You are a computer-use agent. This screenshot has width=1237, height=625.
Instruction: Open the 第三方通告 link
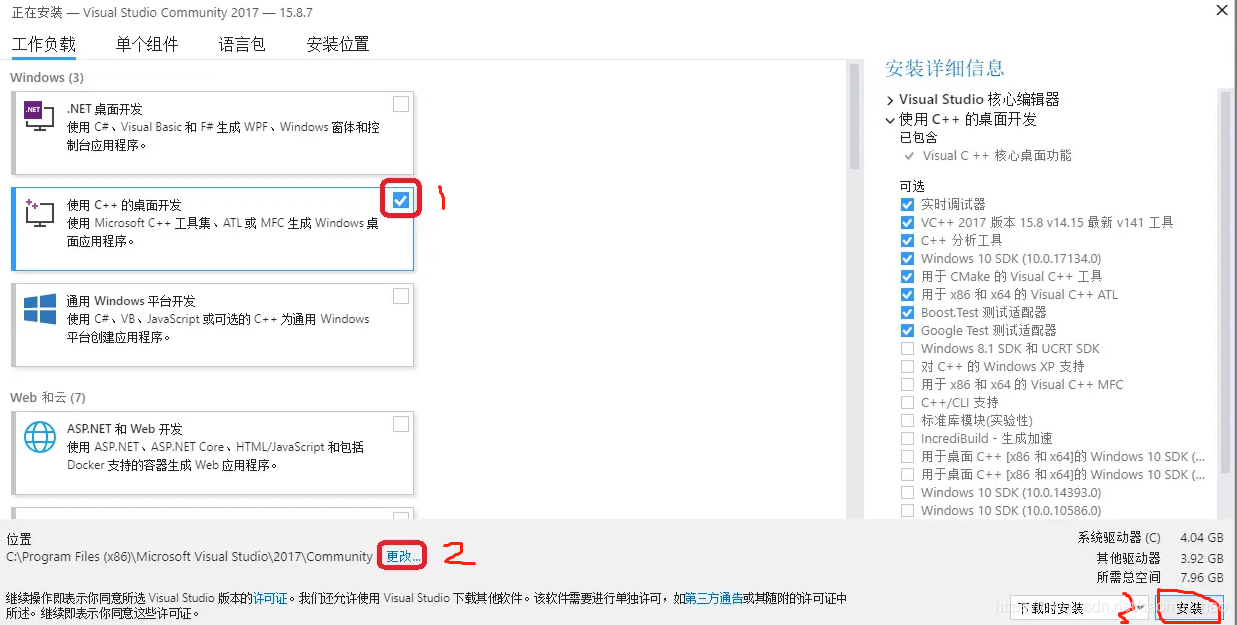point(714,598)
